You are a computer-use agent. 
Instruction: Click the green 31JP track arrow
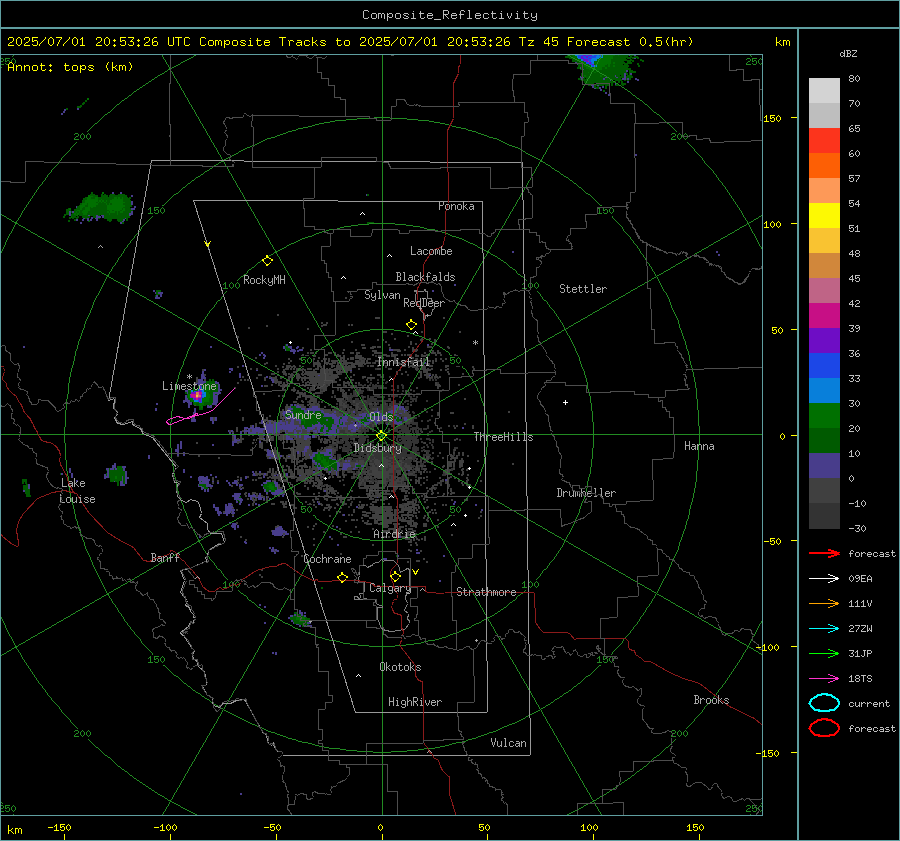[x=824, y=653]
